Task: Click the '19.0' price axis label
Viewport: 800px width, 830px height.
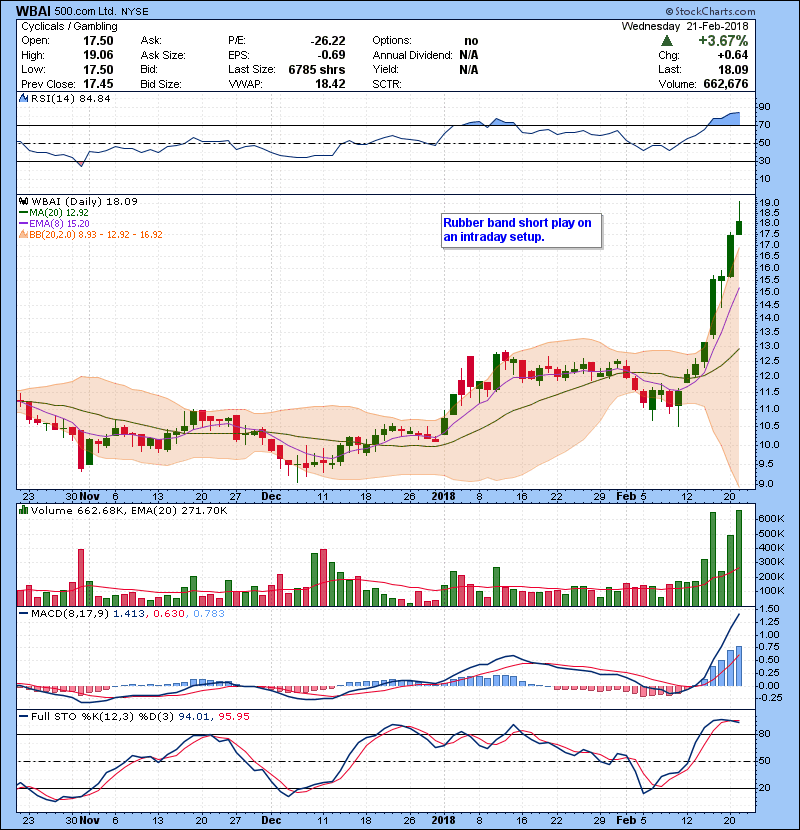Action: [769, 202]
